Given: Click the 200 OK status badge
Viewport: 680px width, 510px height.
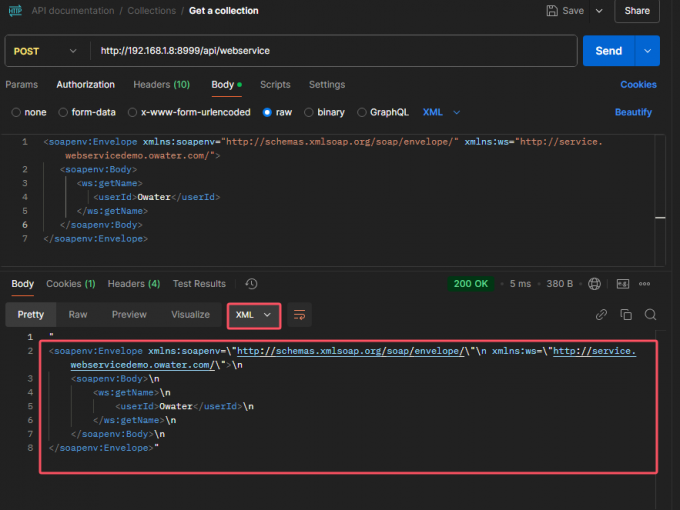Looking at the screenshot, I should [x=471, y=284].
